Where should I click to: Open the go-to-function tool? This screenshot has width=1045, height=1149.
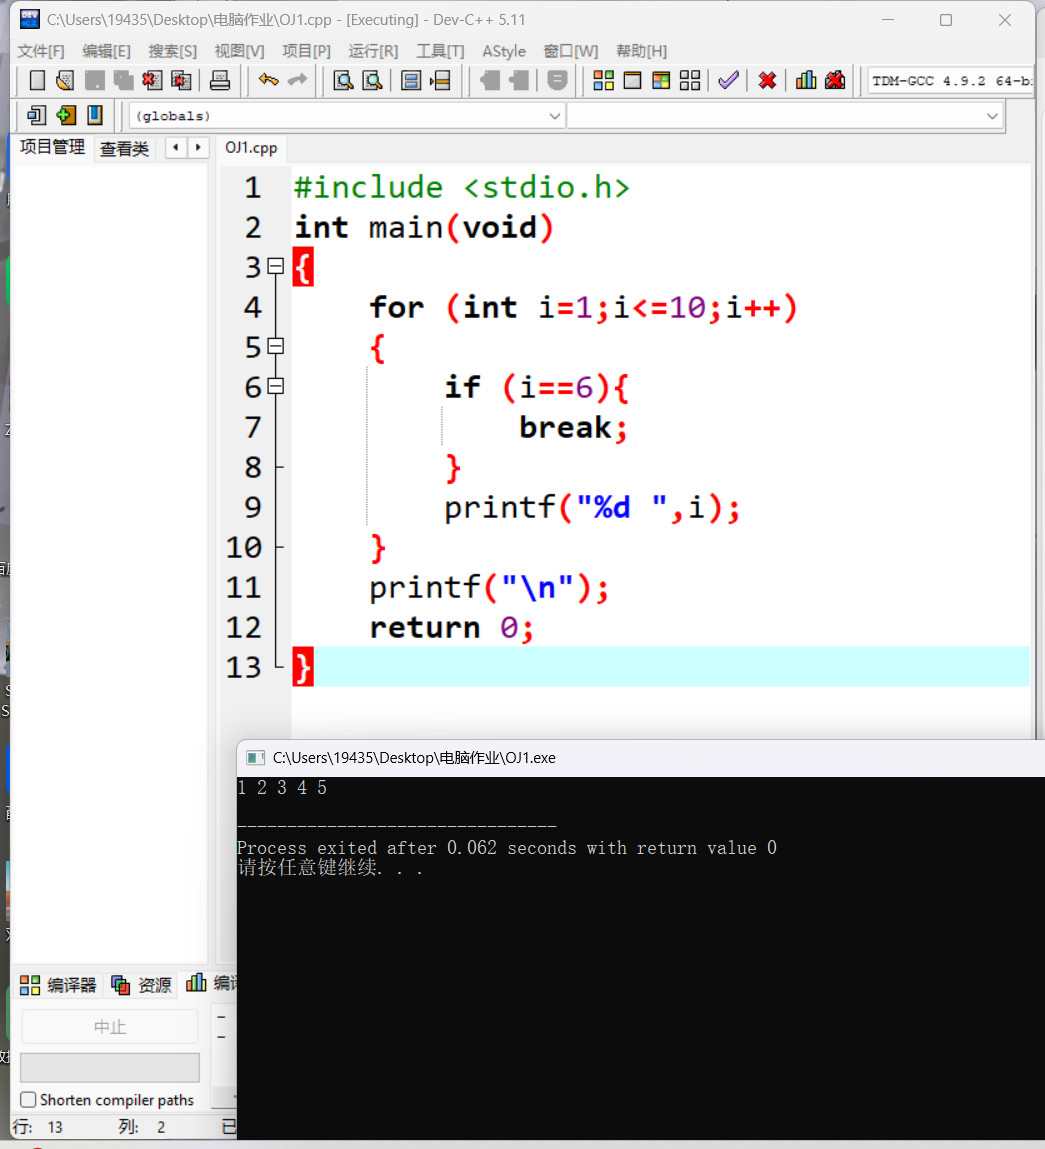click(411, 81)
